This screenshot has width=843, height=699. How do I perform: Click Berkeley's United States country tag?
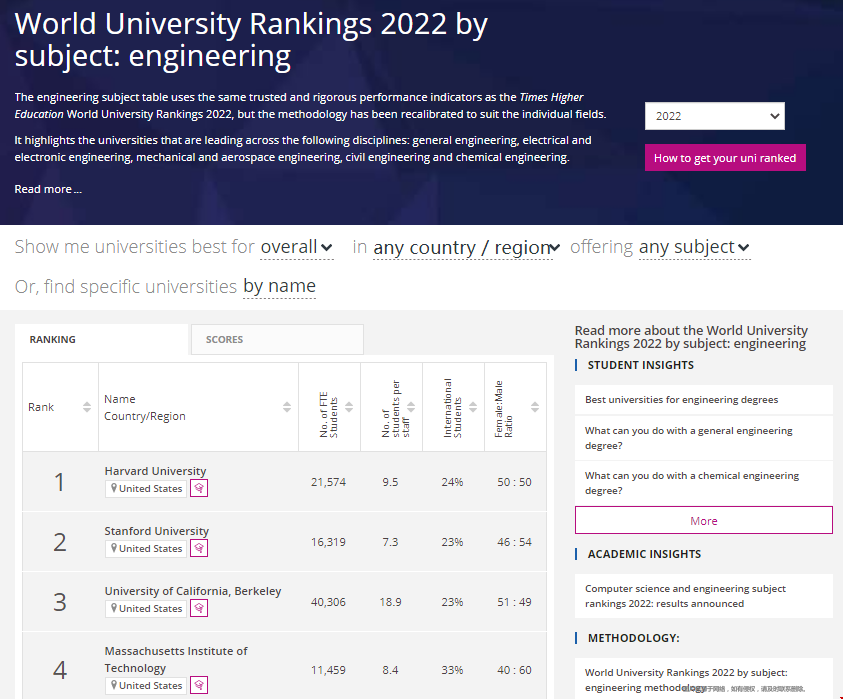[x=146, y=608]
